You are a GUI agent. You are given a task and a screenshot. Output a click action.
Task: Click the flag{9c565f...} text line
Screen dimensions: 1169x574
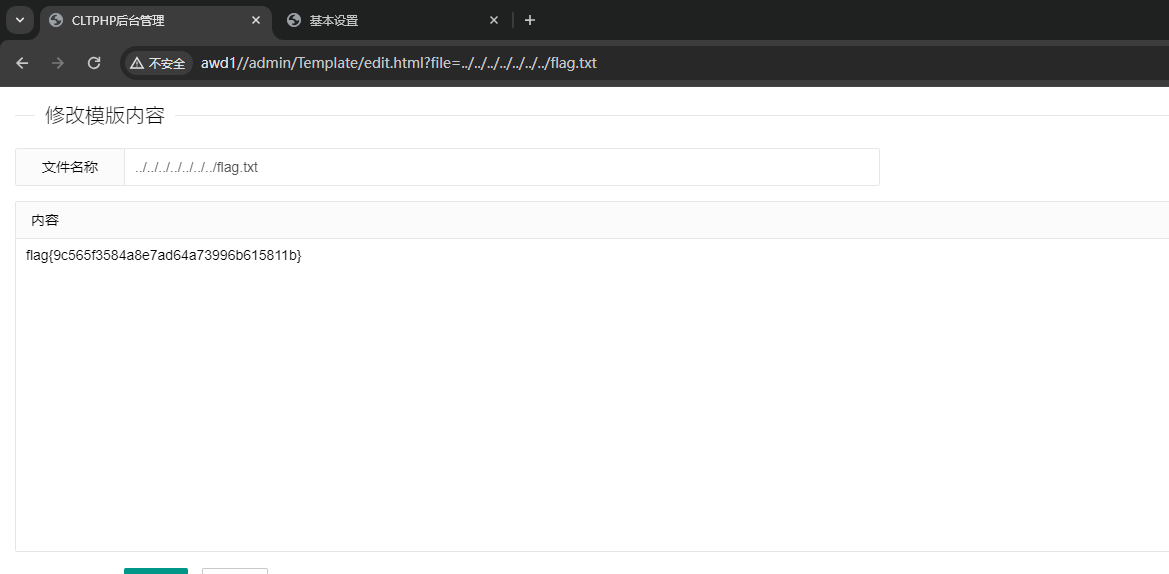pos(163,256)
